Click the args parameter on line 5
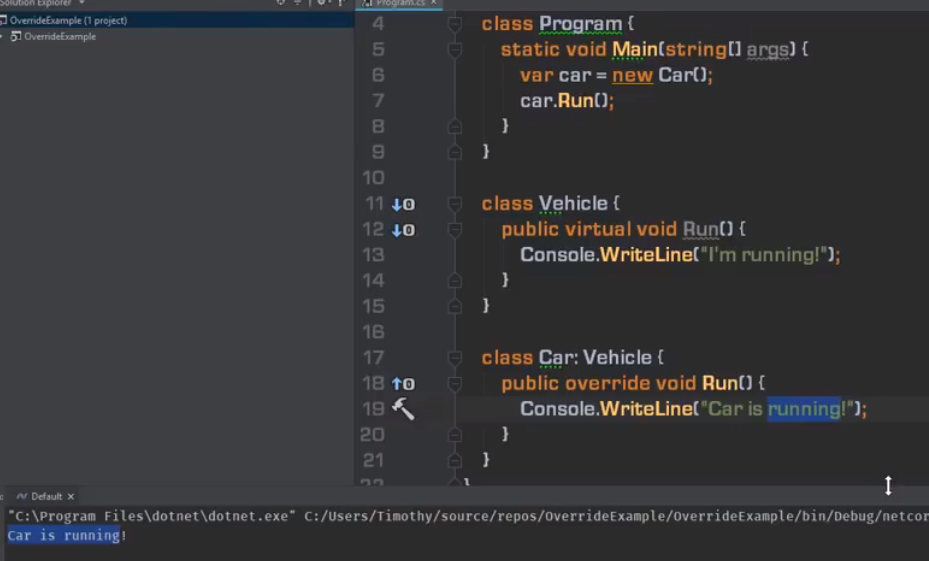This screenshot has width=929, height=561. point(767,50)
